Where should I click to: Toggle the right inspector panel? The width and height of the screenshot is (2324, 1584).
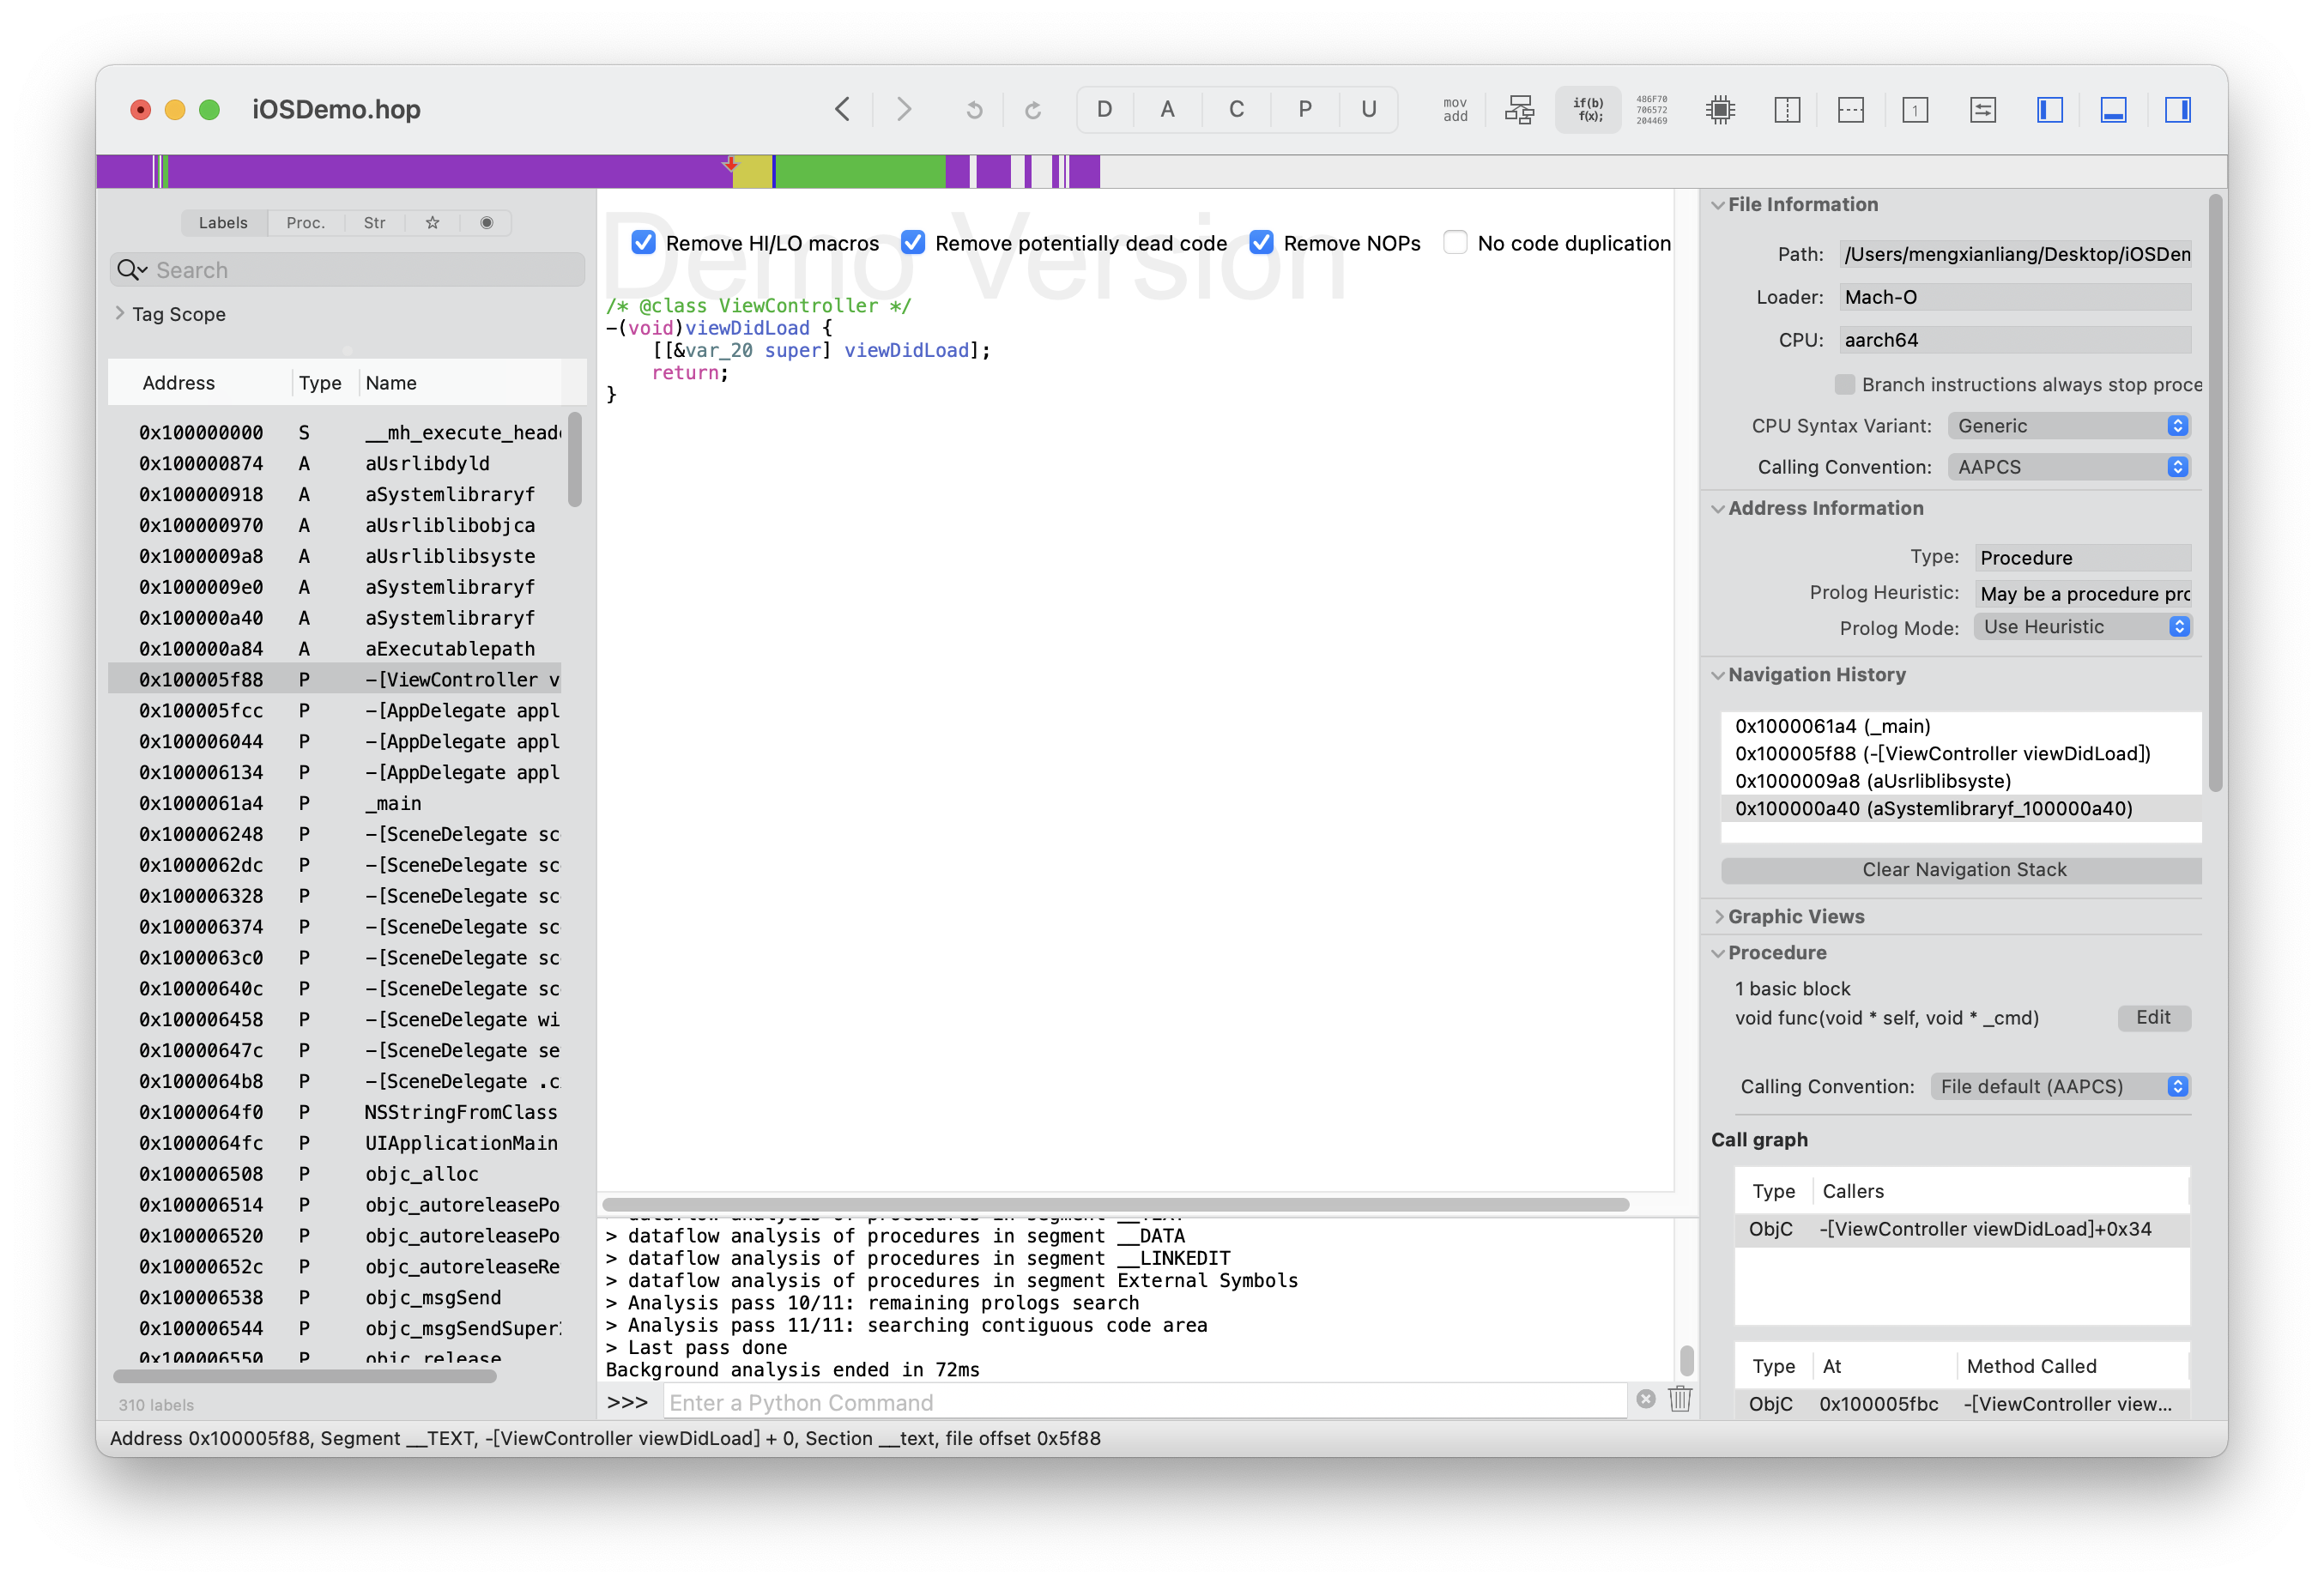click(x=2178, y=110)
